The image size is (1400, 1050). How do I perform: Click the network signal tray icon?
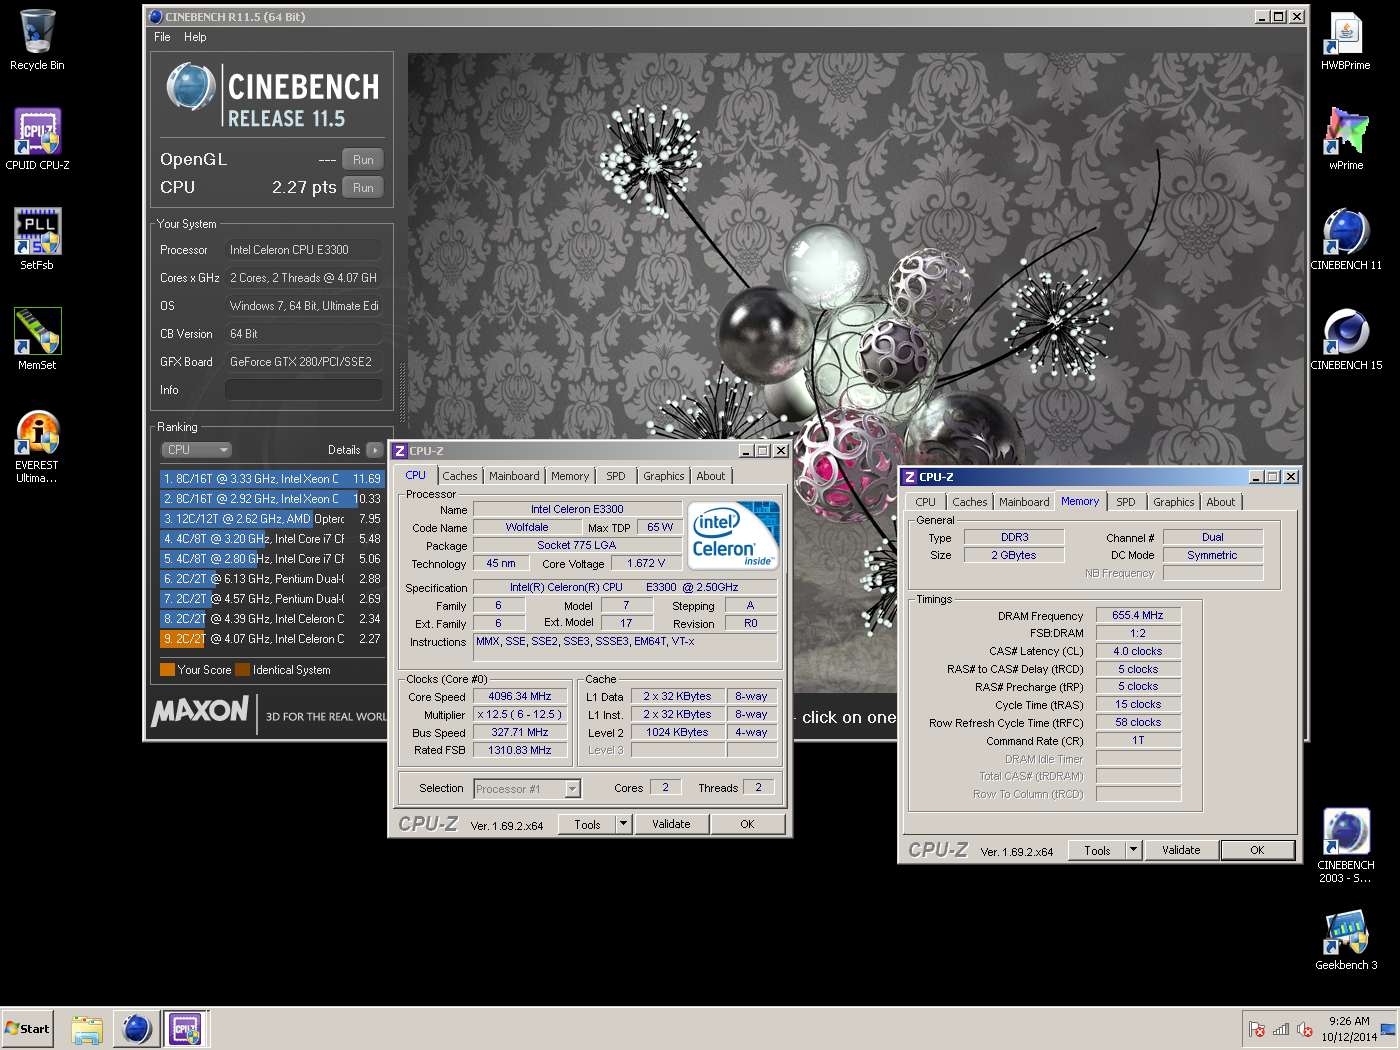coord(1281,1029)
